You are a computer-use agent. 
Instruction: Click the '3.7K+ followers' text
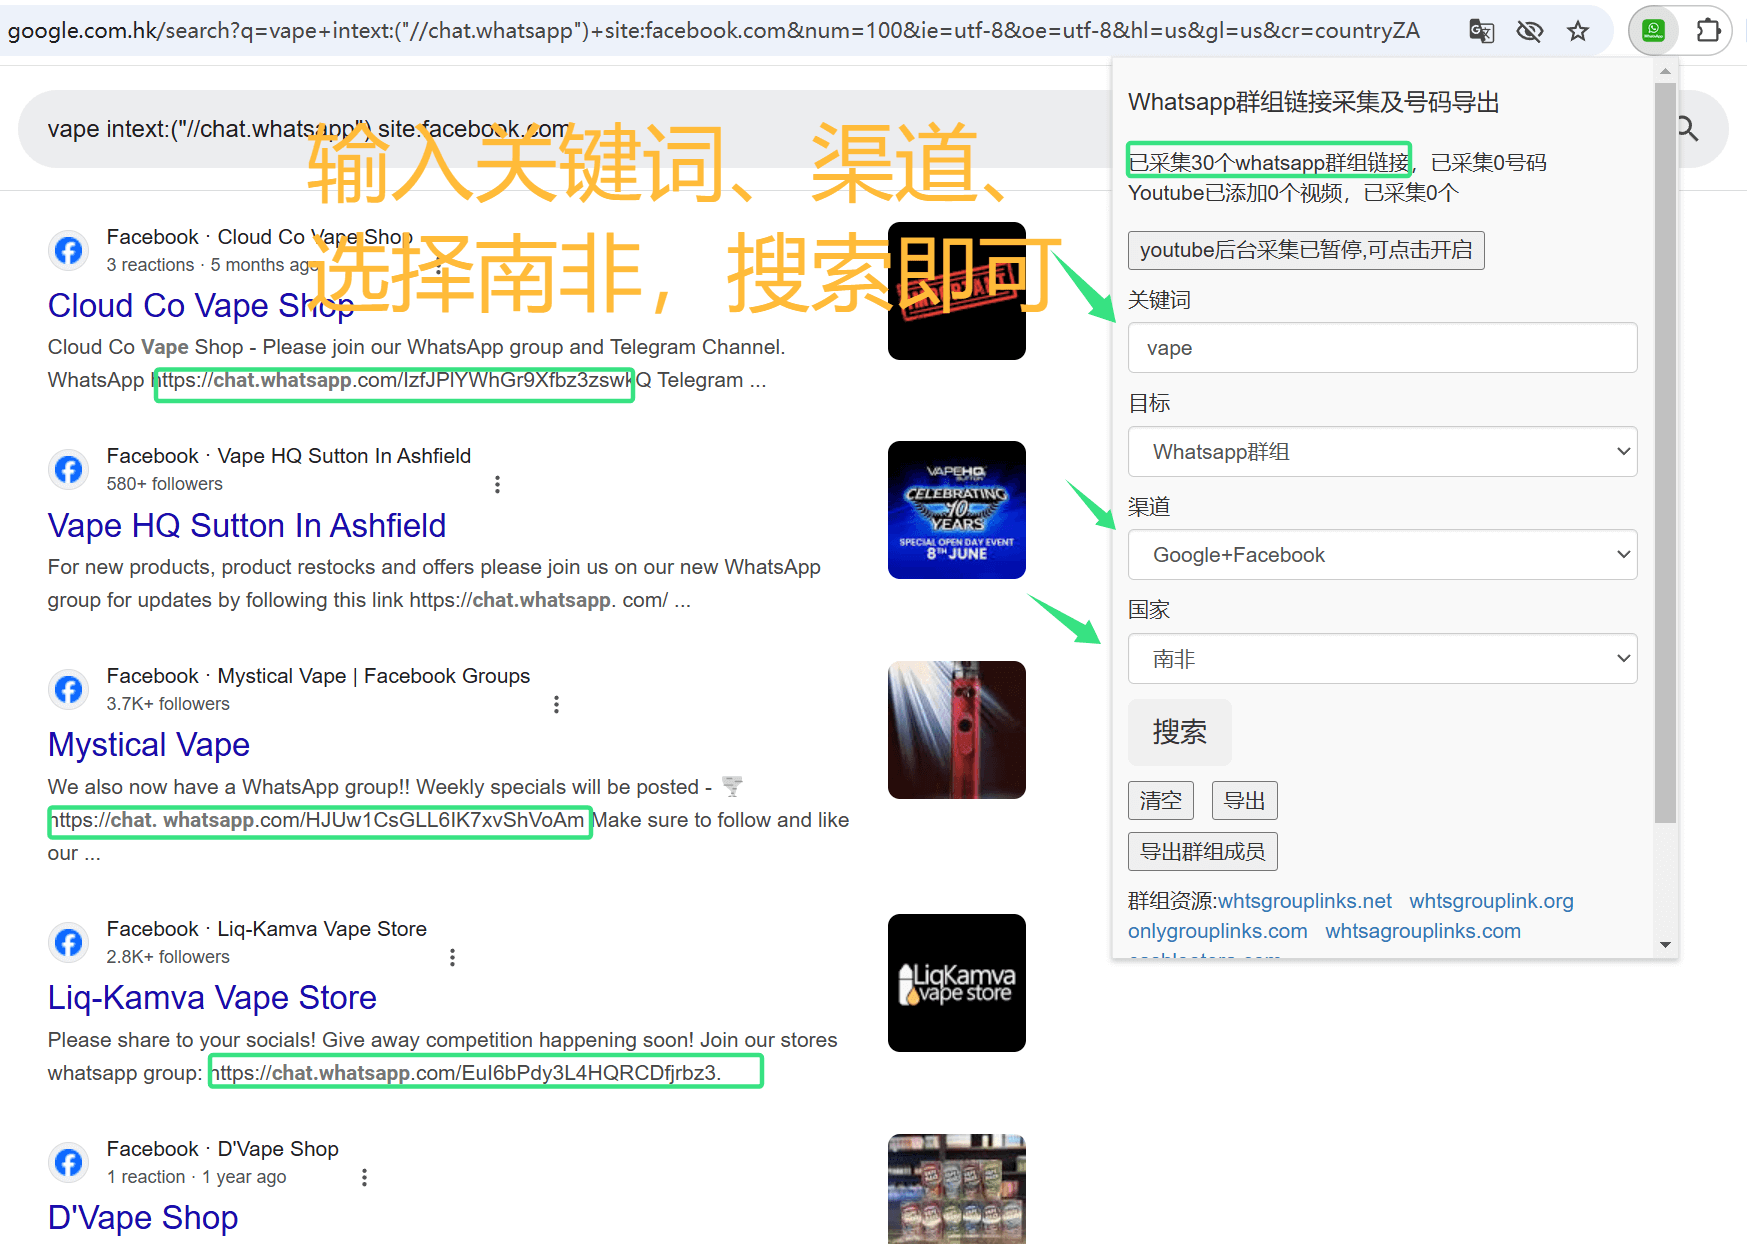tap(168, 704)
